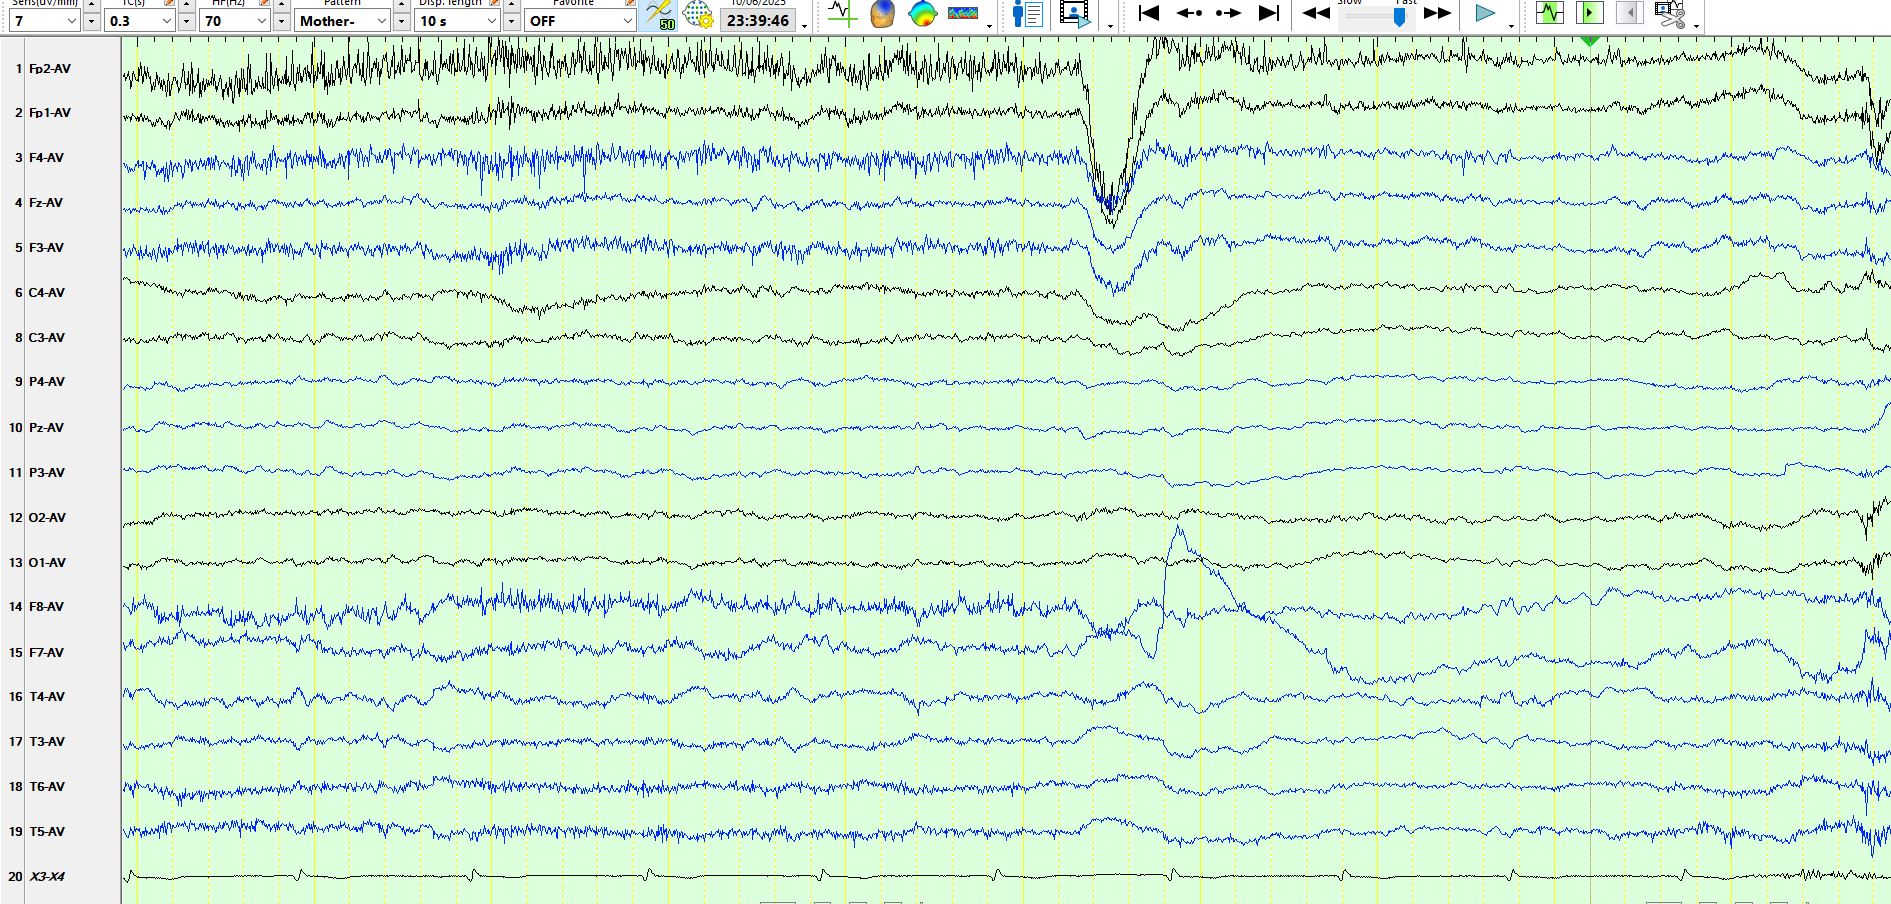Select the T6-AV channel label
Image resolution: width=1891 pixels, height=904 pixels.
(47, 787)
